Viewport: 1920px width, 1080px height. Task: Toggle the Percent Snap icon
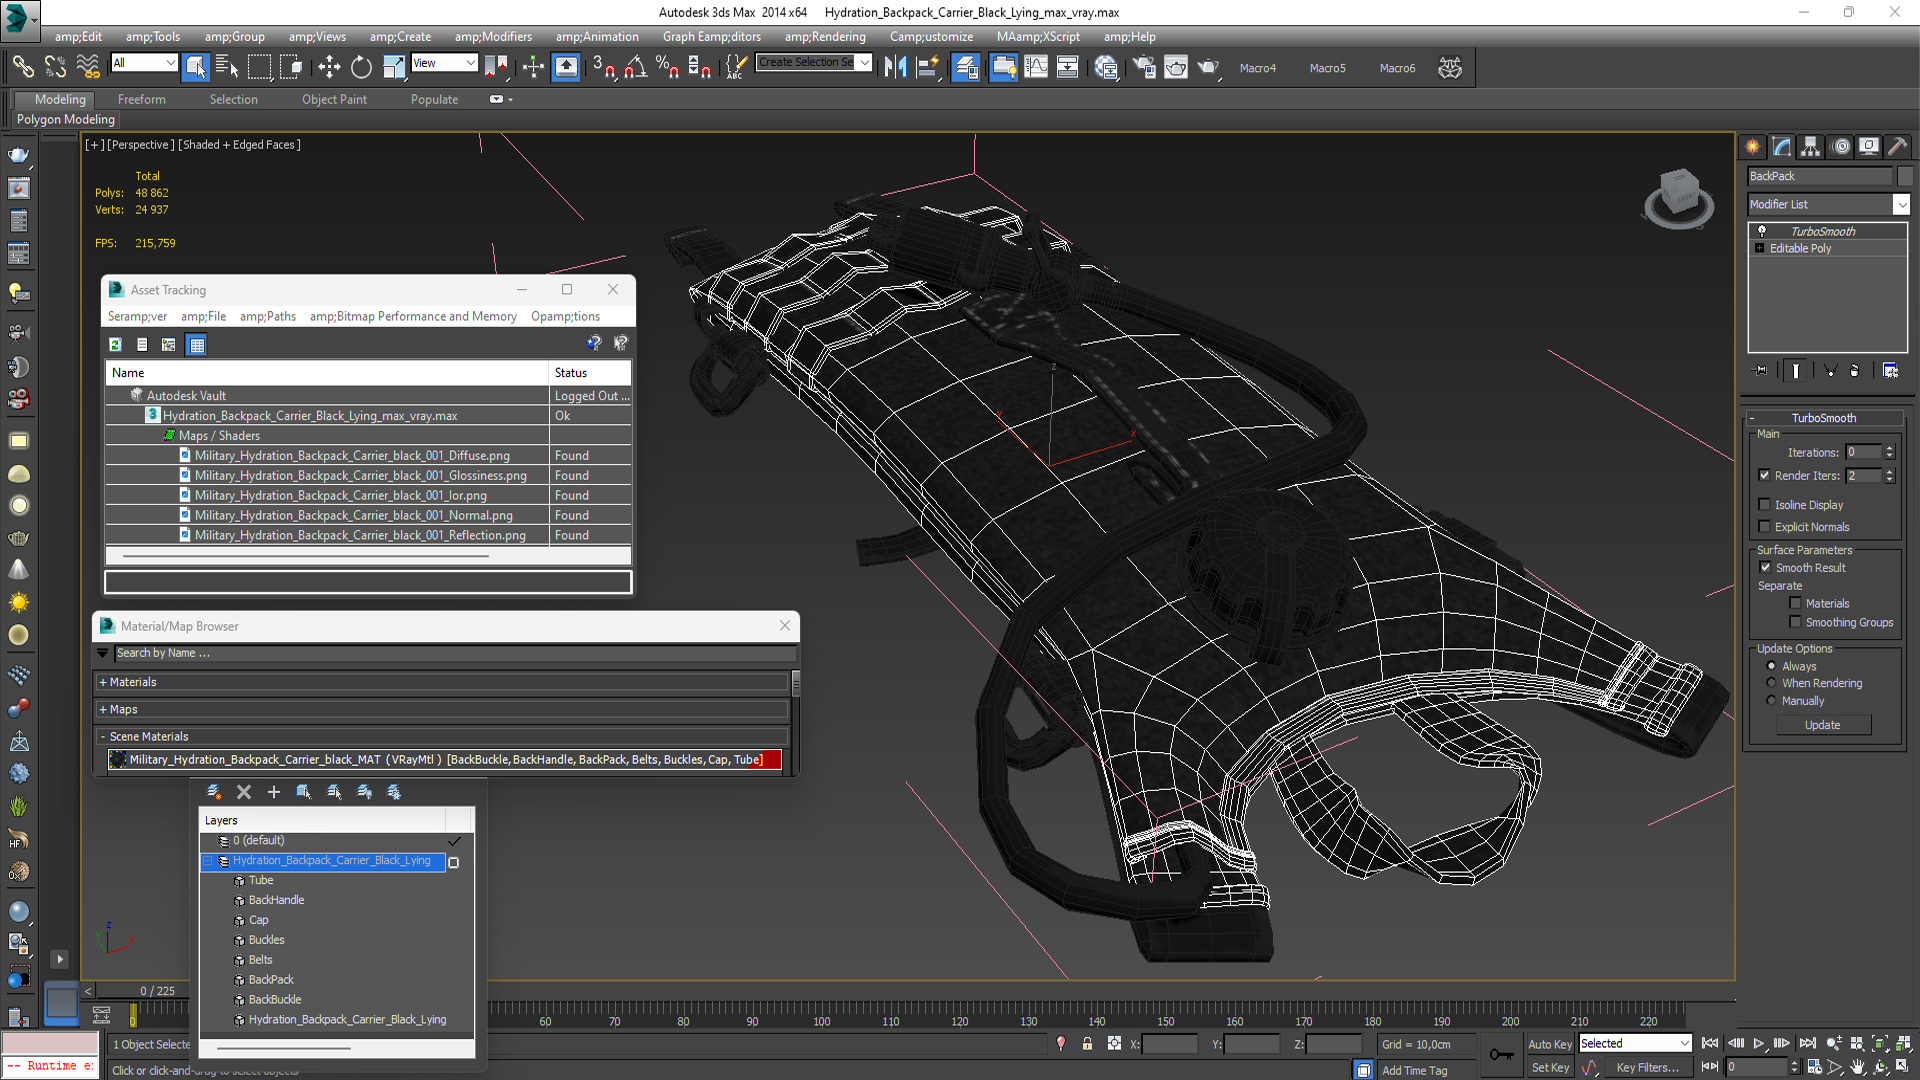[667, 67]
